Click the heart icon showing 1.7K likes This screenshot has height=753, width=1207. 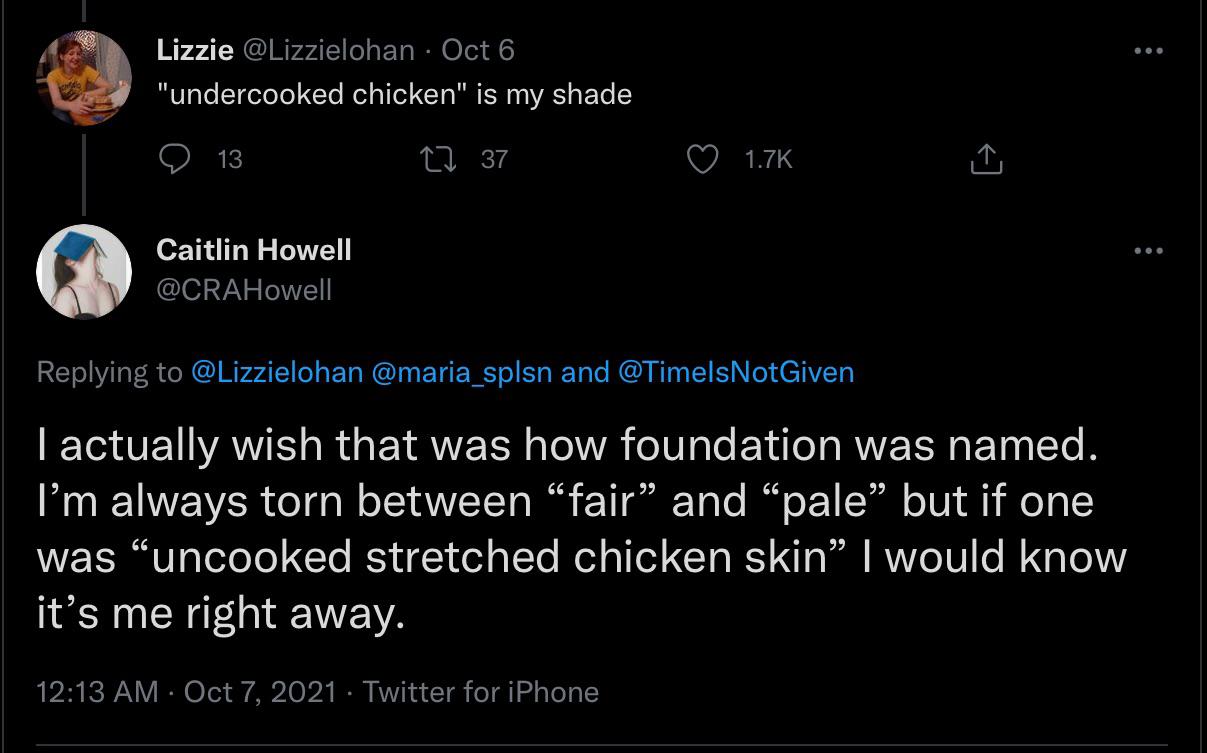tap(703, 158)
